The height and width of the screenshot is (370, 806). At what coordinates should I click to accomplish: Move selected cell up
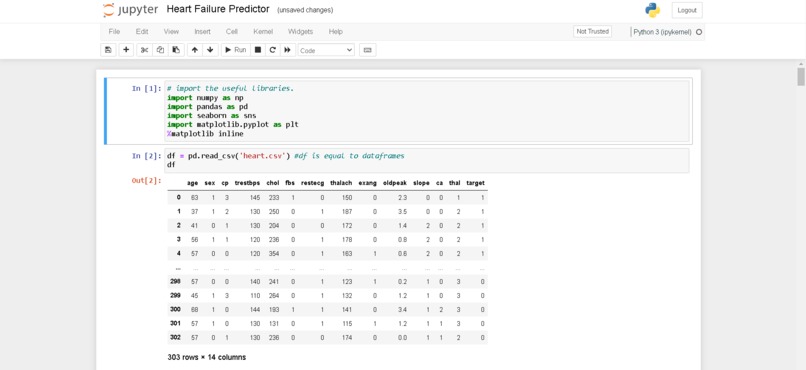(x=194, y=50)
